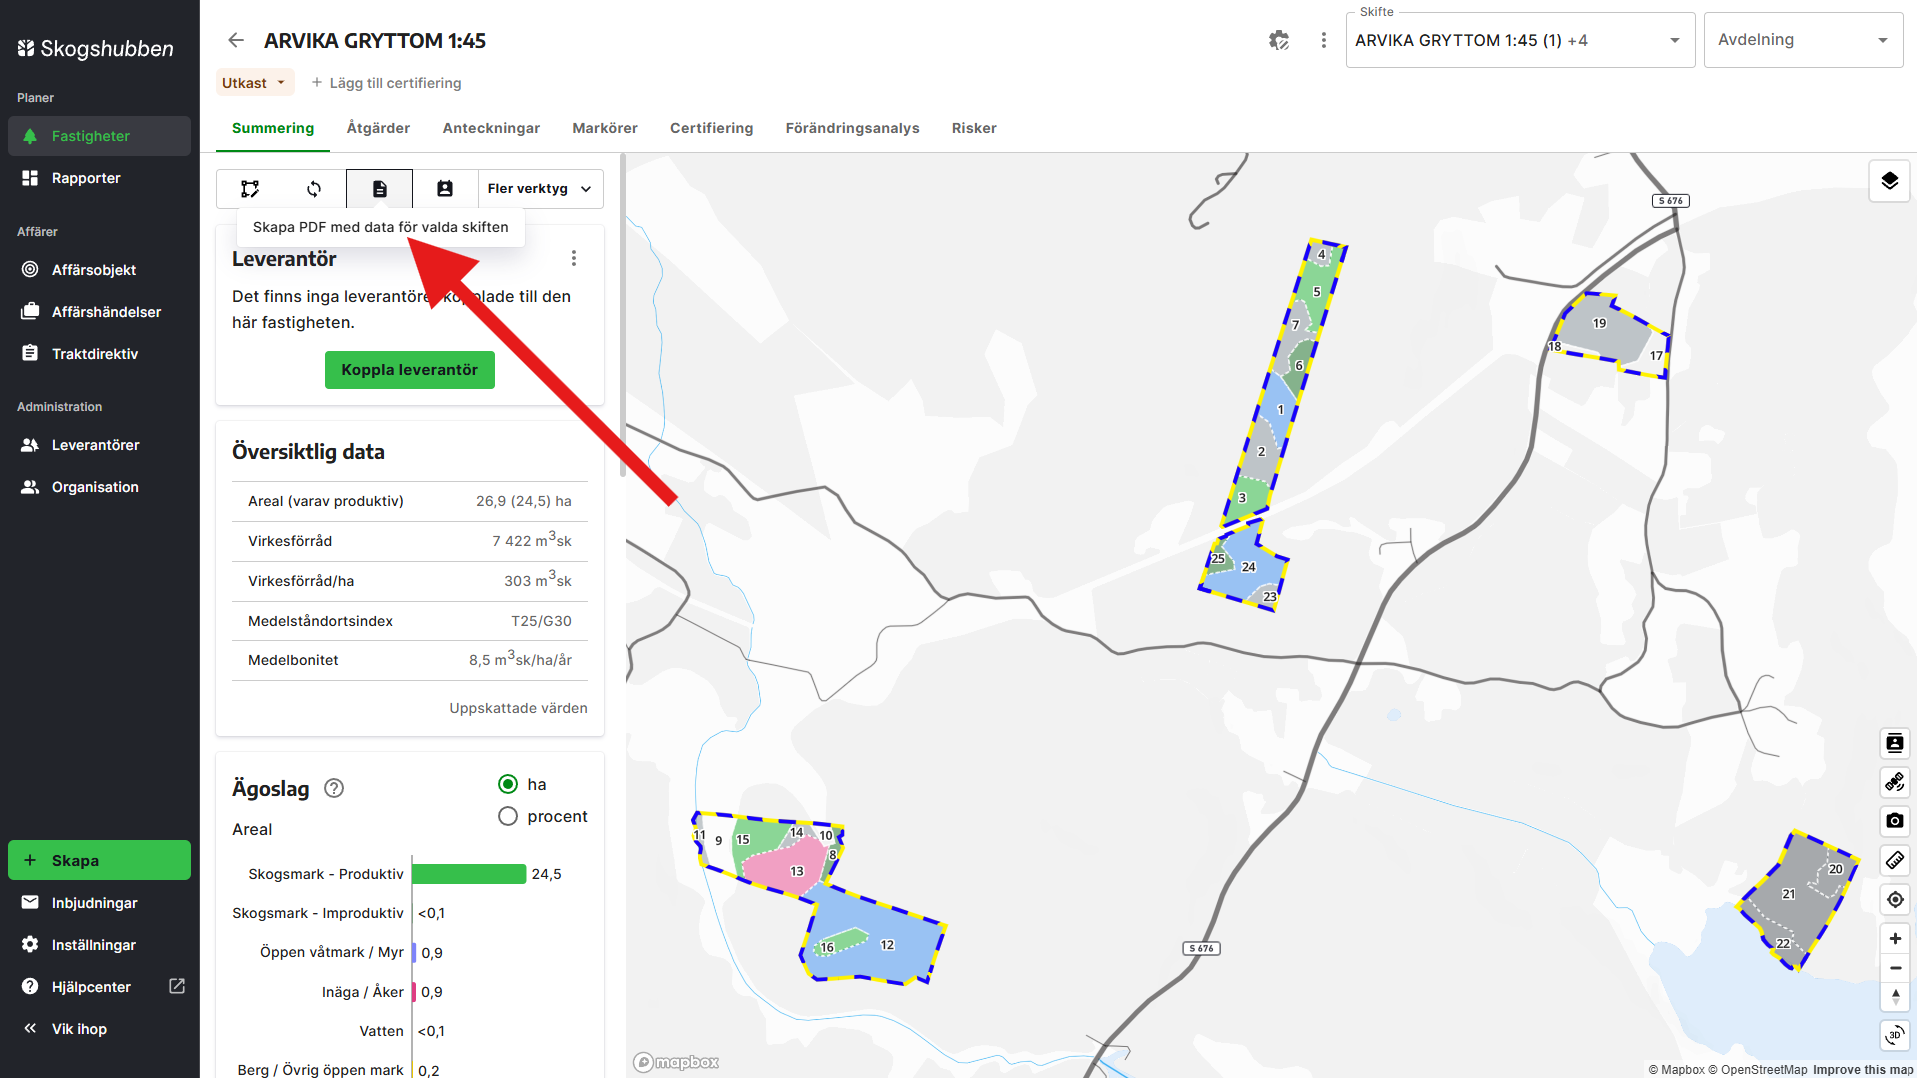Click Lägg till certifiering
Screen dimensions: 1917x1078
386,83
